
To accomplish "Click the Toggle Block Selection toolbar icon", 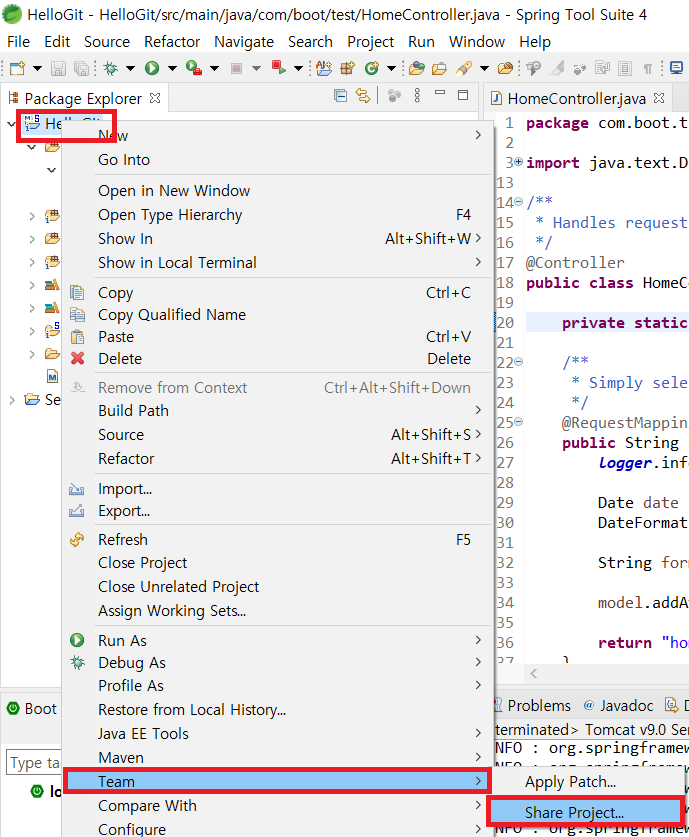I will 624,68.
